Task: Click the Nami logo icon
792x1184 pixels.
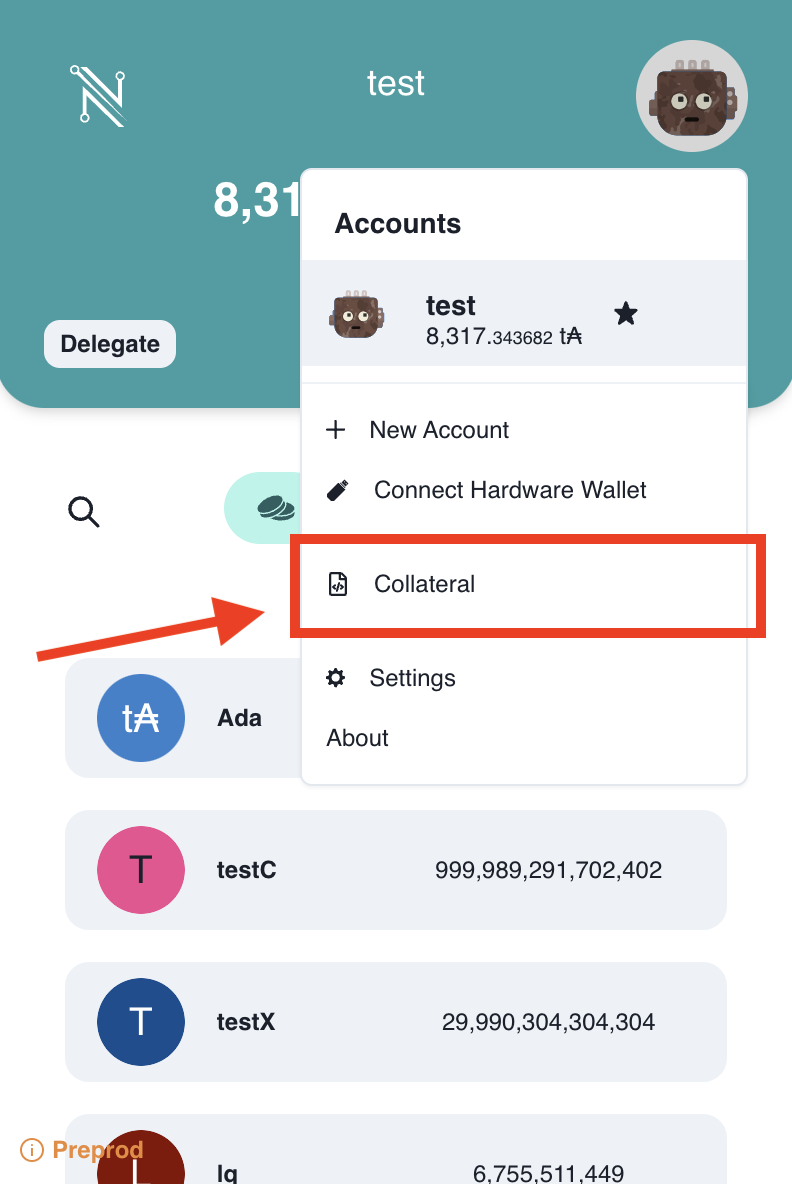Action: tap(98, 96)
